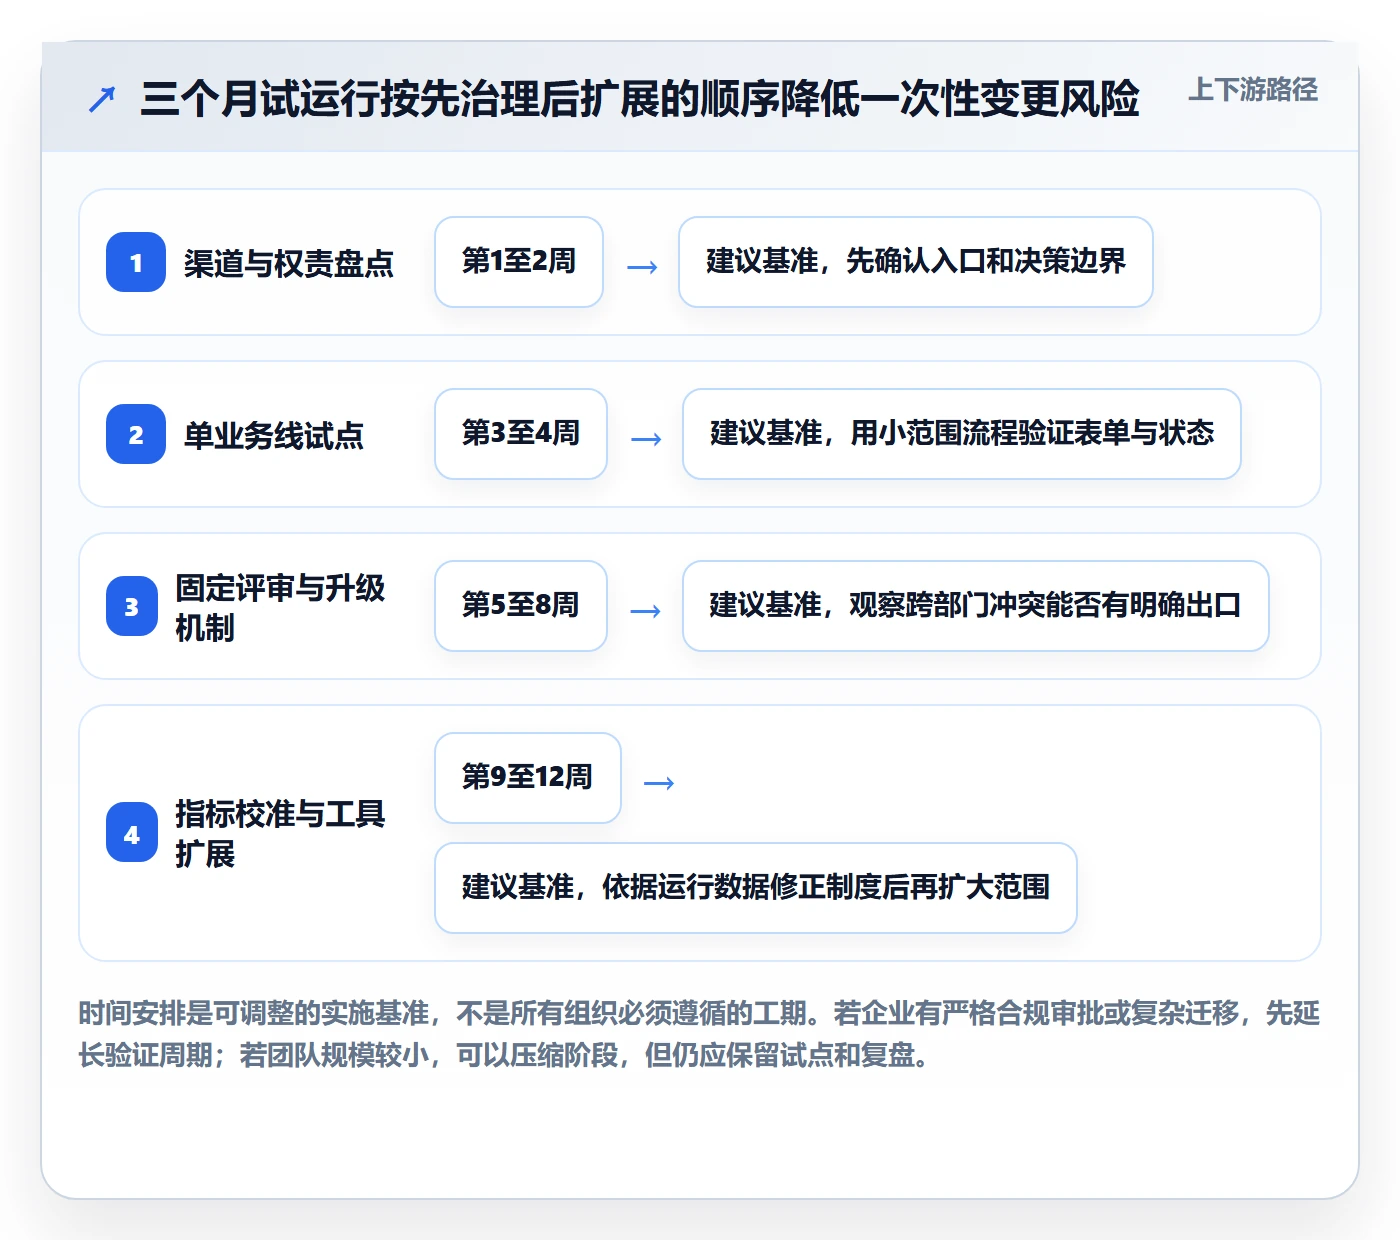Click the 第9至12周 time chip

(x=528, y=778)
